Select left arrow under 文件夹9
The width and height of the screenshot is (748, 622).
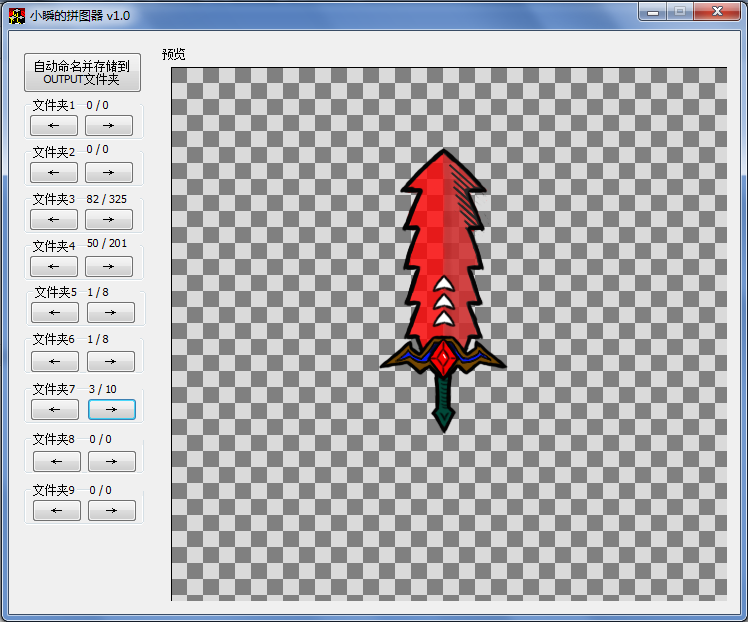57,510
